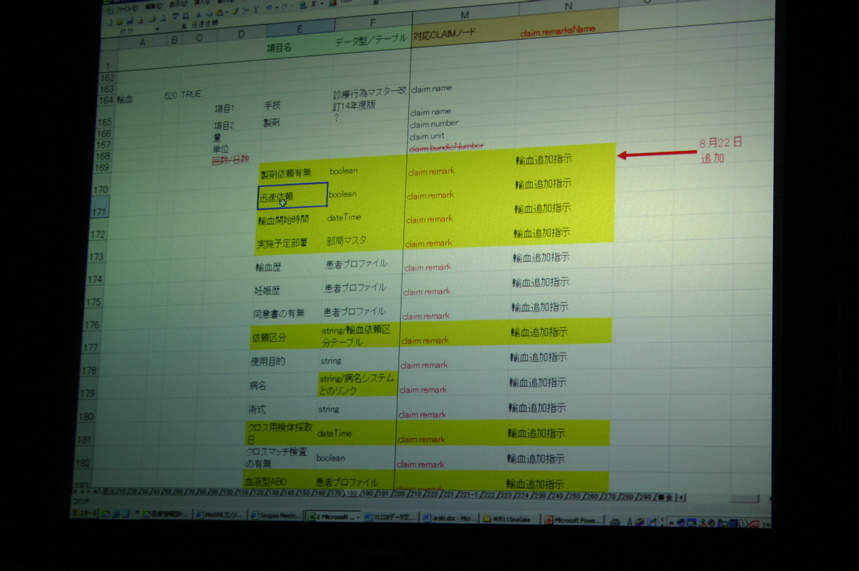Select the claim.unit cell
Screen dimensions: 859x571
pos(427,136)
